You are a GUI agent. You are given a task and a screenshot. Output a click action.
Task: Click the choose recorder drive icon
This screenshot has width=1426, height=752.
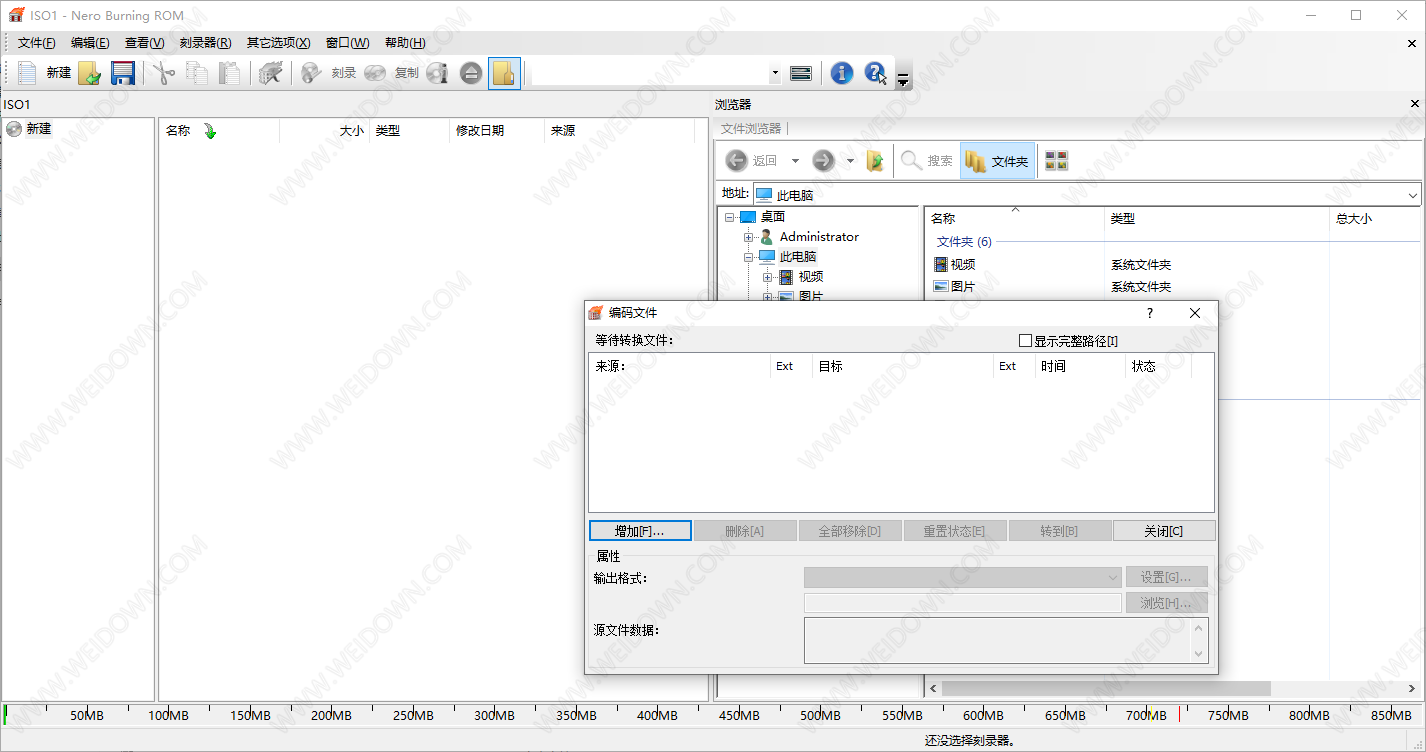[x=800, y=73]
